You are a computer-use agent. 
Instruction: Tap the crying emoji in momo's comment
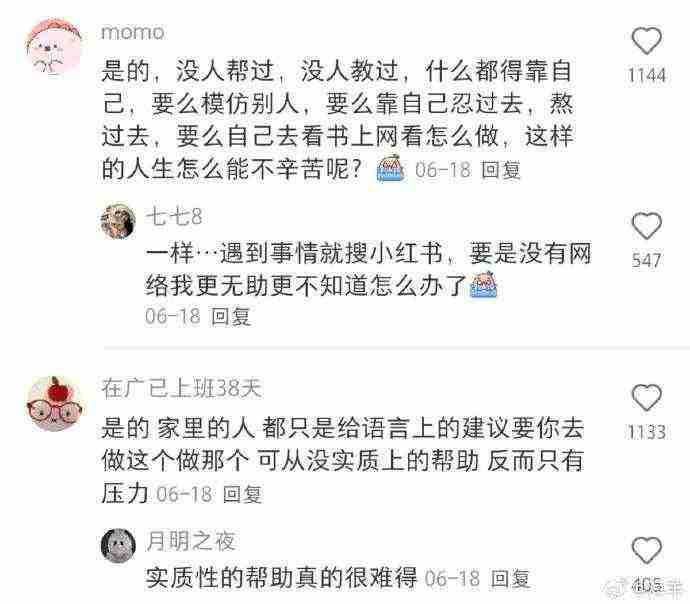391,168
